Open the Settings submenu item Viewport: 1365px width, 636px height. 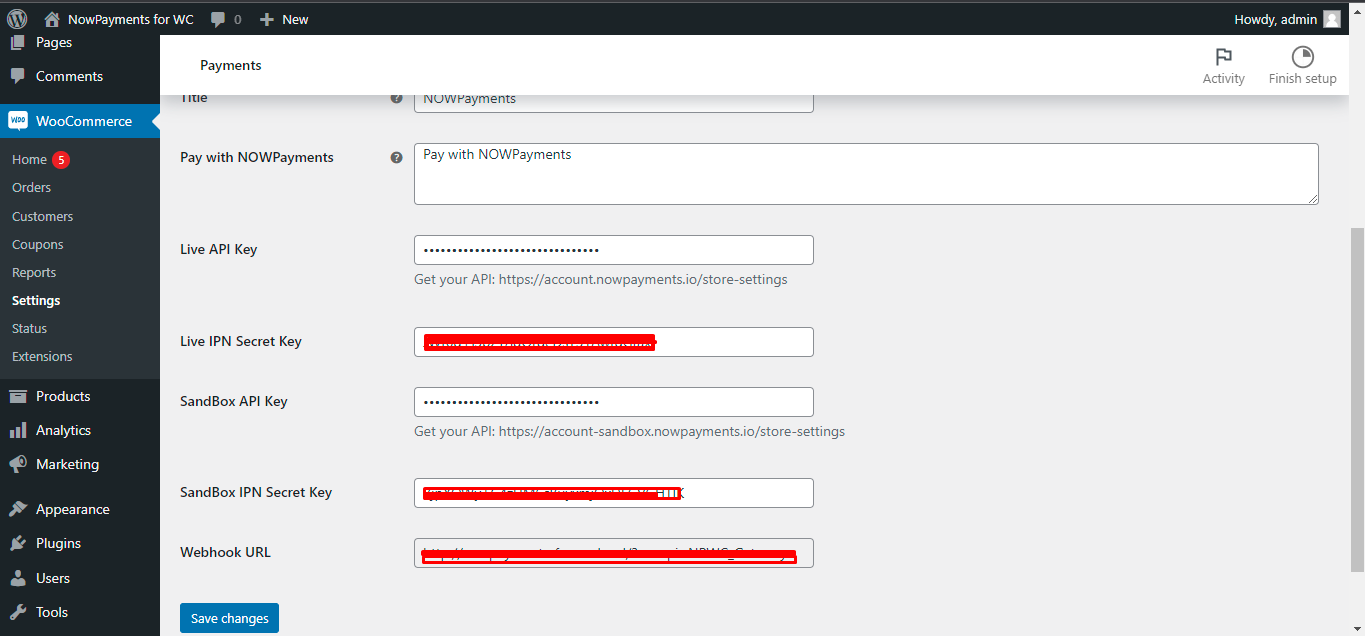pyautogui.click(x=36, y=300)
